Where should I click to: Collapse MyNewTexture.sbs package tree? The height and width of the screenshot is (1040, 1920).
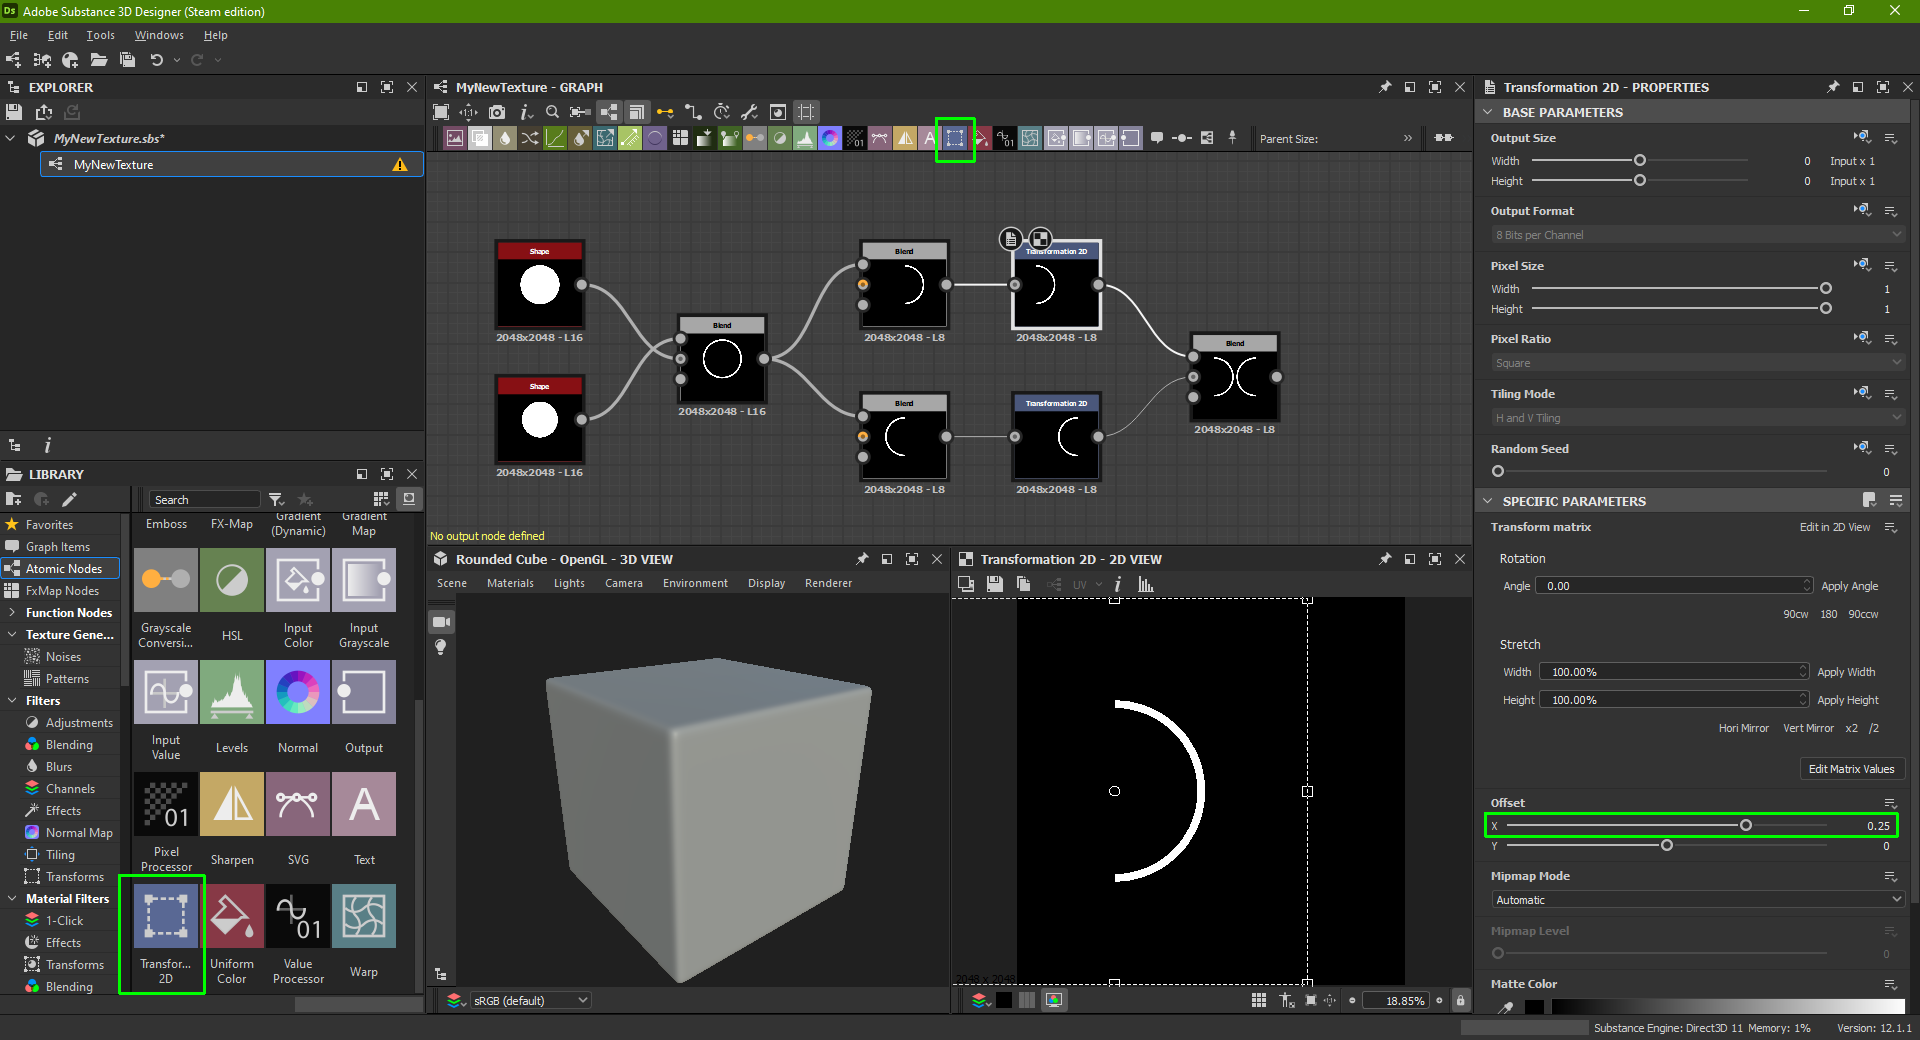11,138
